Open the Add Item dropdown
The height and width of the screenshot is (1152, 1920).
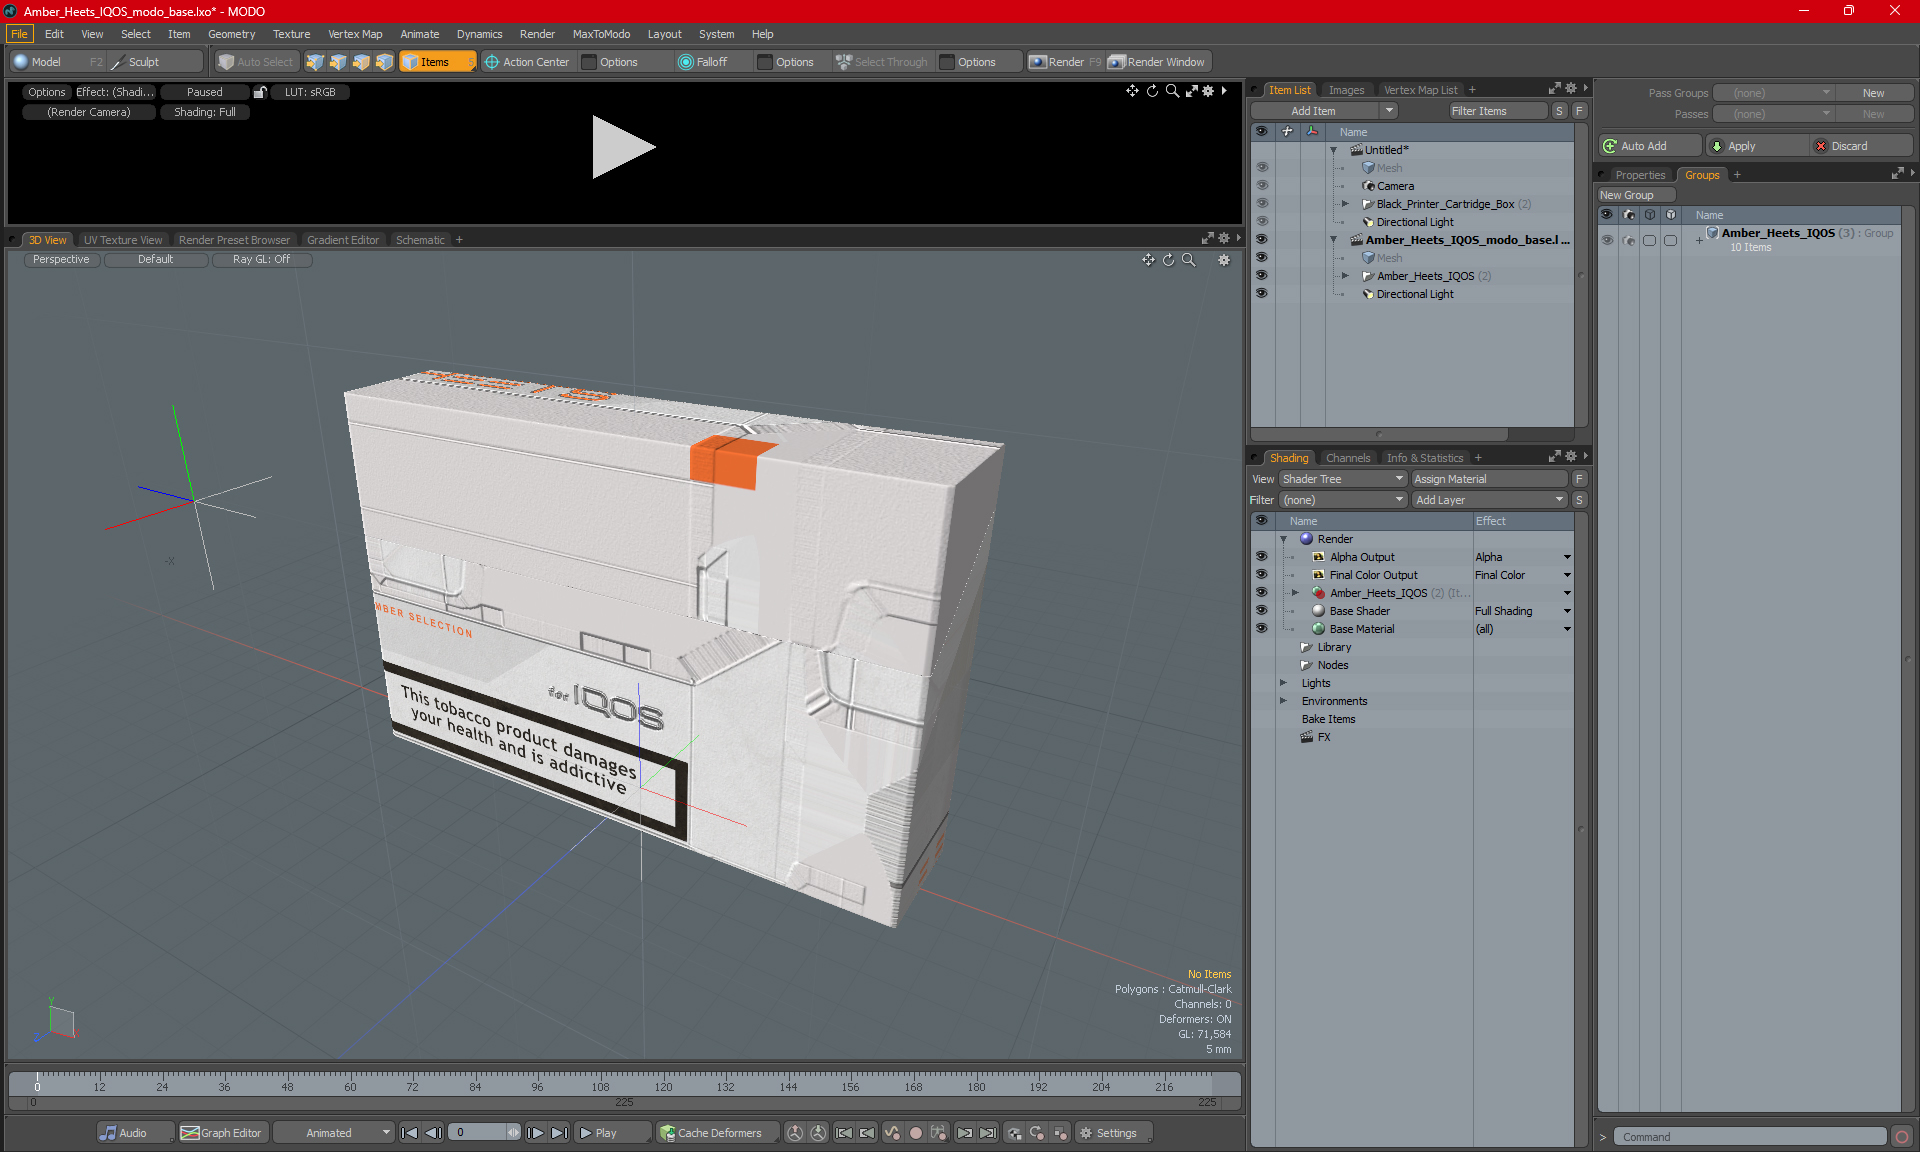1389,111
